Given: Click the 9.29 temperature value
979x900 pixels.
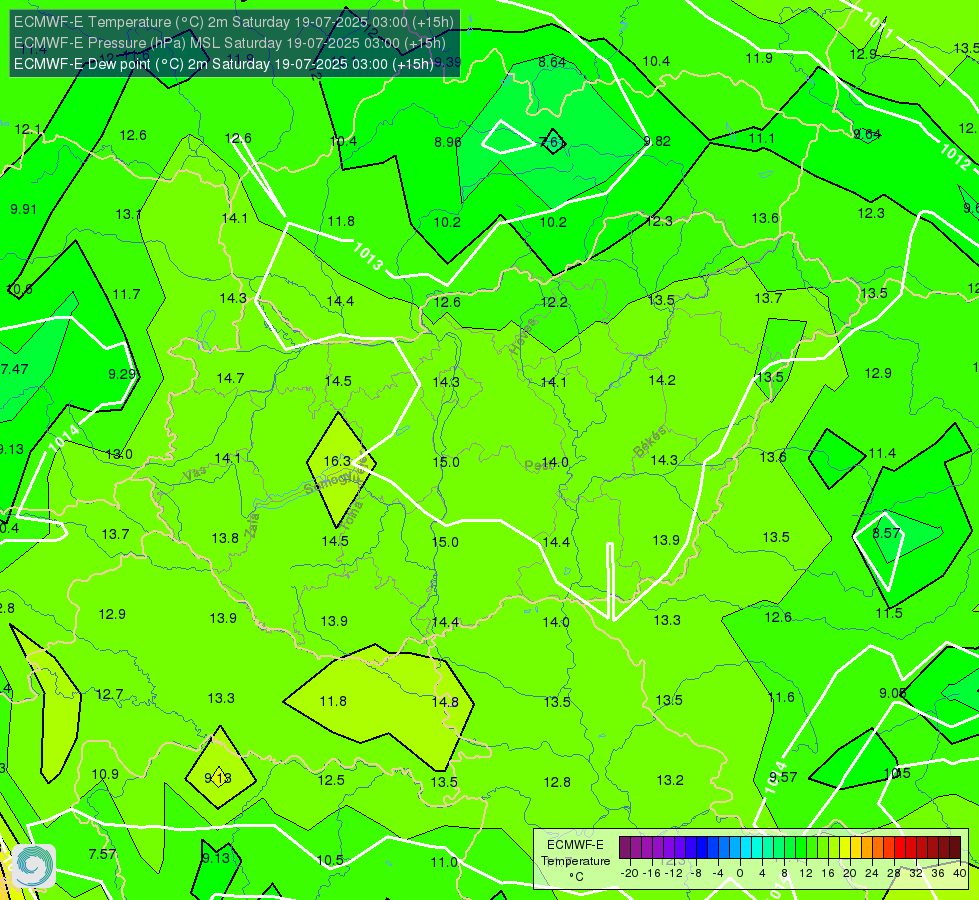Looking at the screenshot, I should (x=122, y=373).
